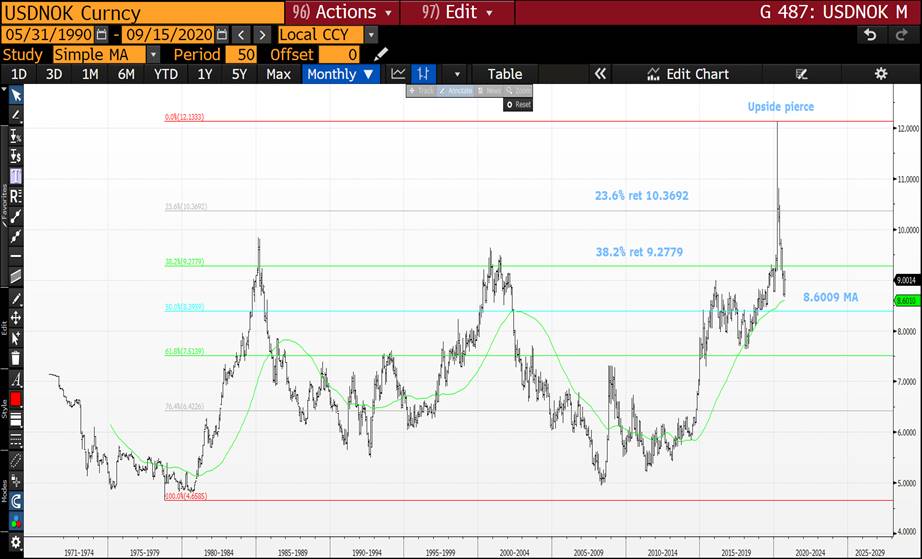
Task: Select the Max range
Action: coord(278,74)
